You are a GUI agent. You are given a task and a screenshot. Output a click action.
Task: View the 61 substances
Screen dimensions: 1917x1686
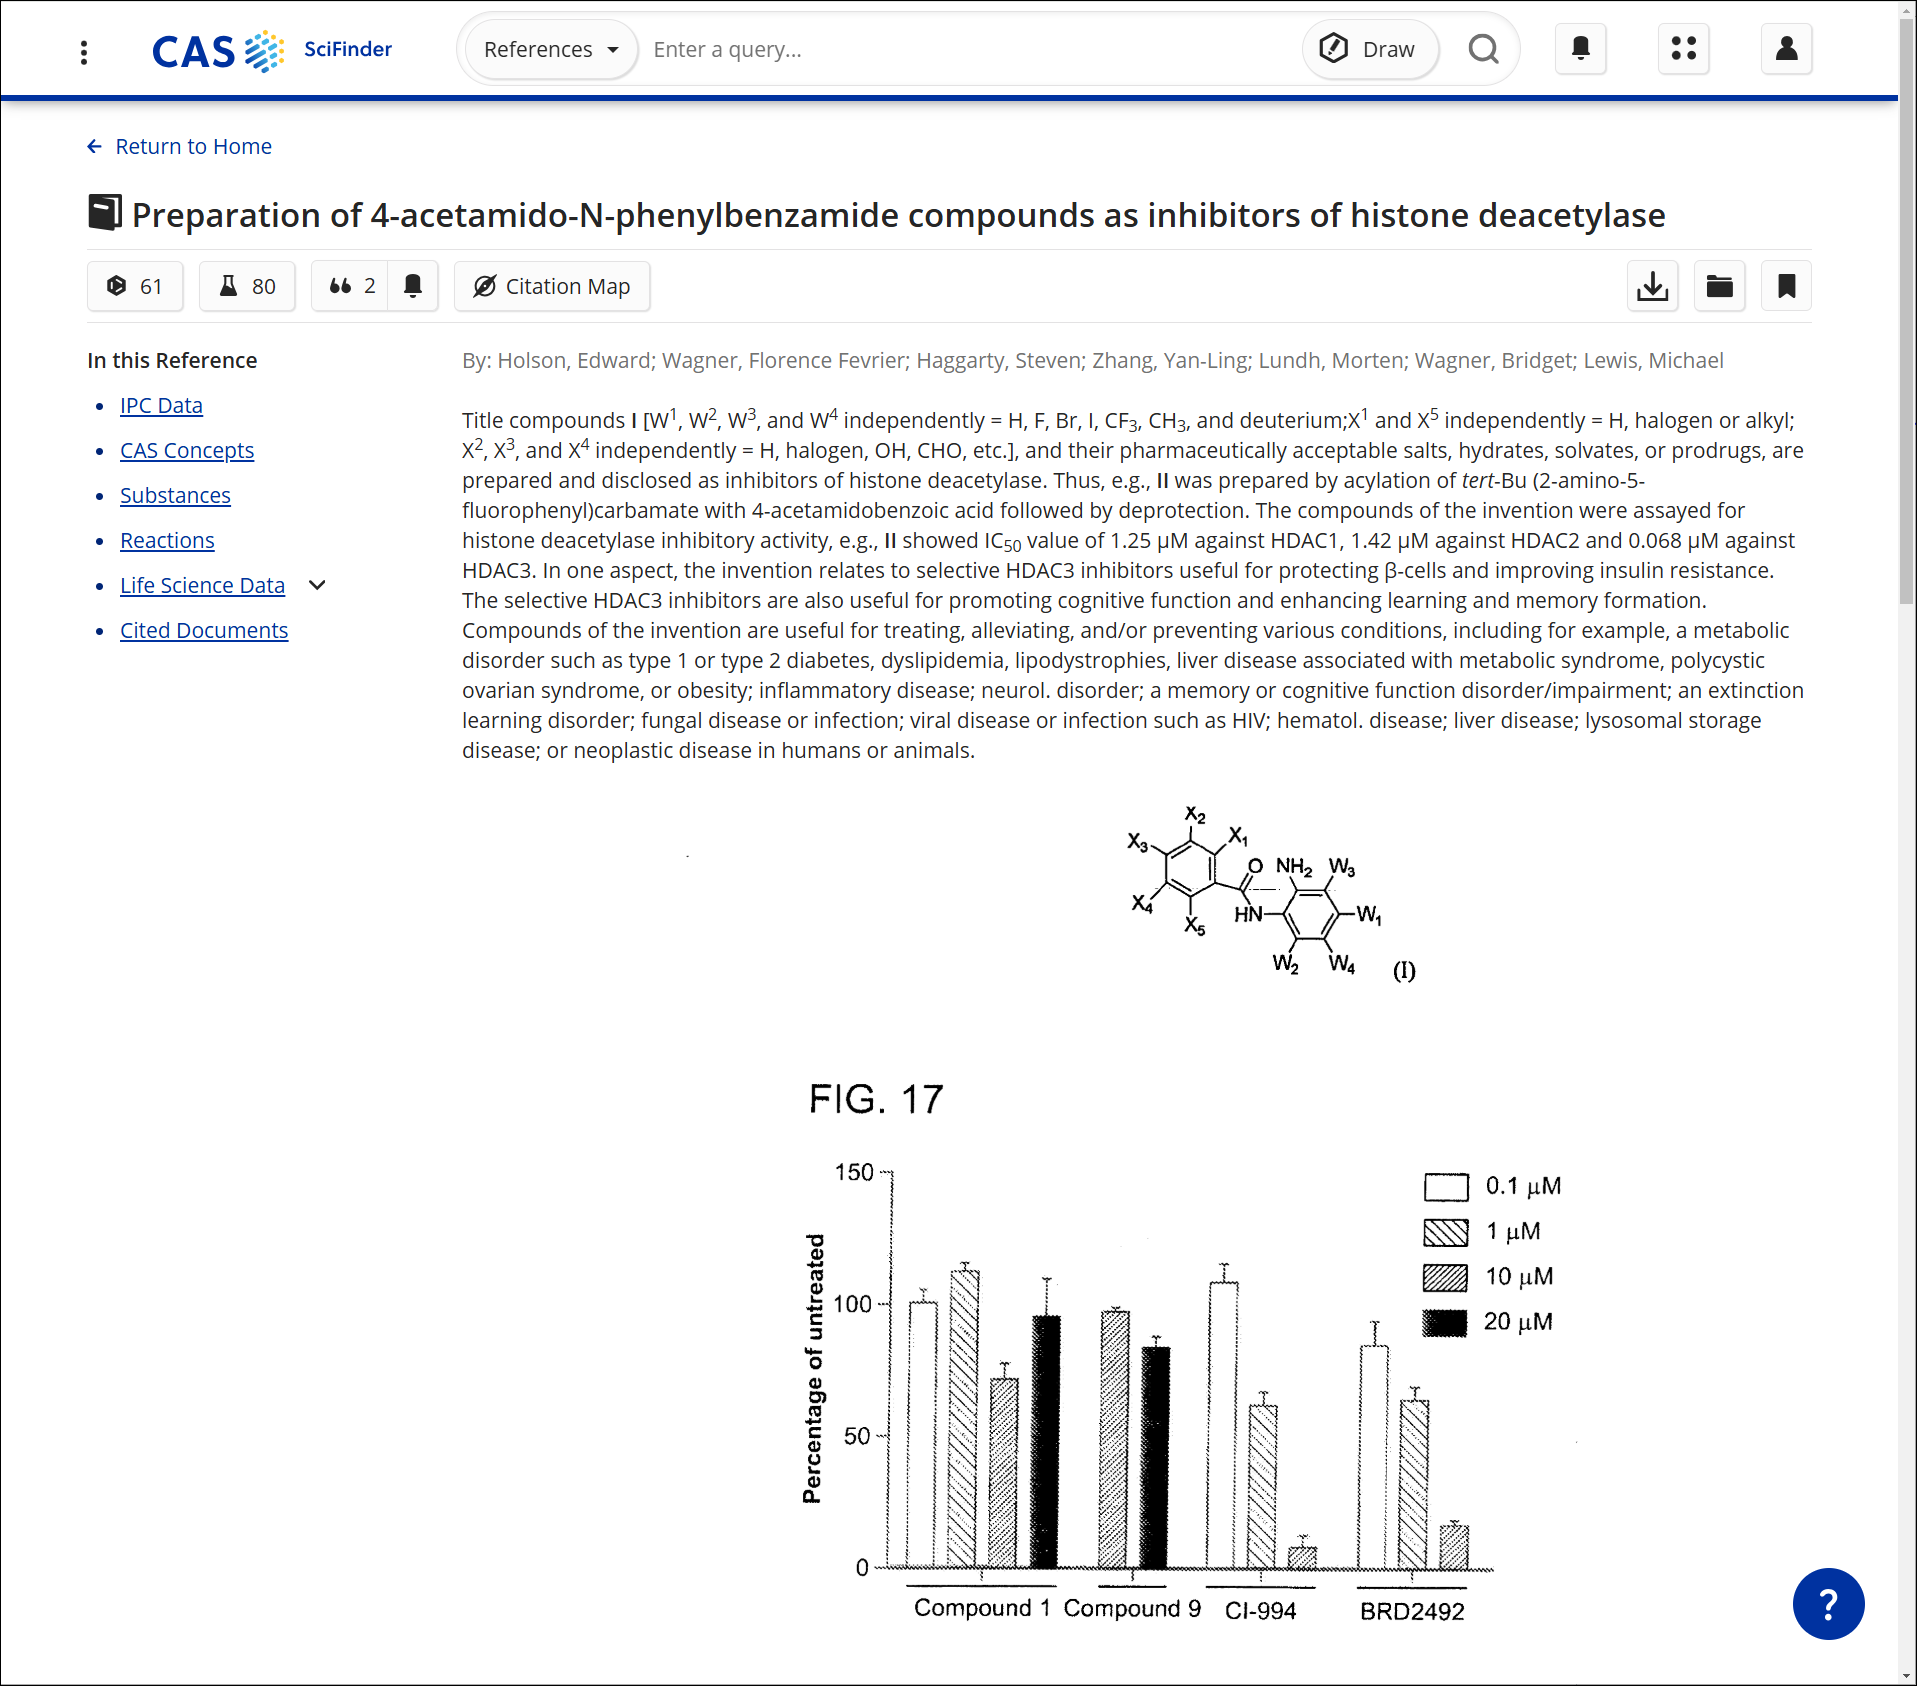tap(135, 287)
